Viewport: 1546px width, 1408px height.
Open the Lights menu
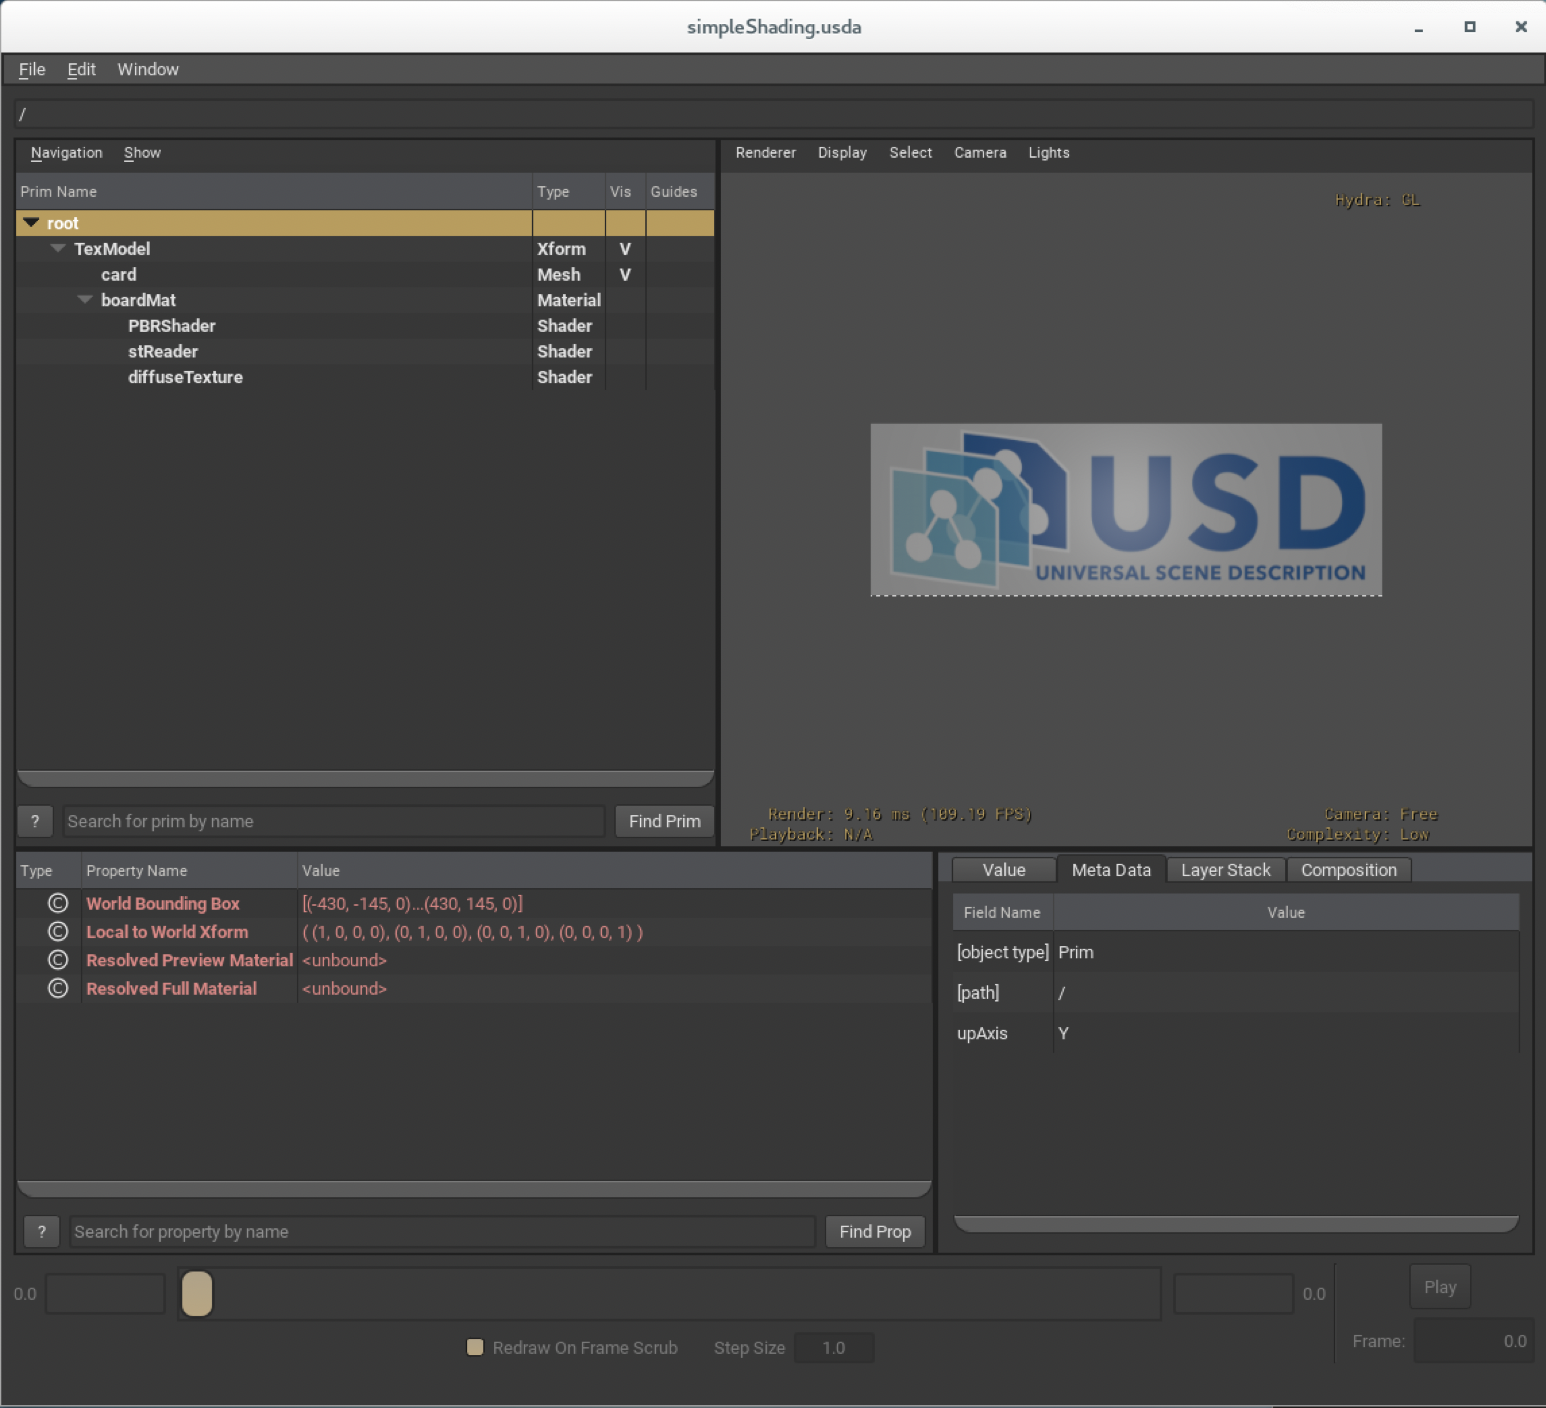(x=1049, y=153)
